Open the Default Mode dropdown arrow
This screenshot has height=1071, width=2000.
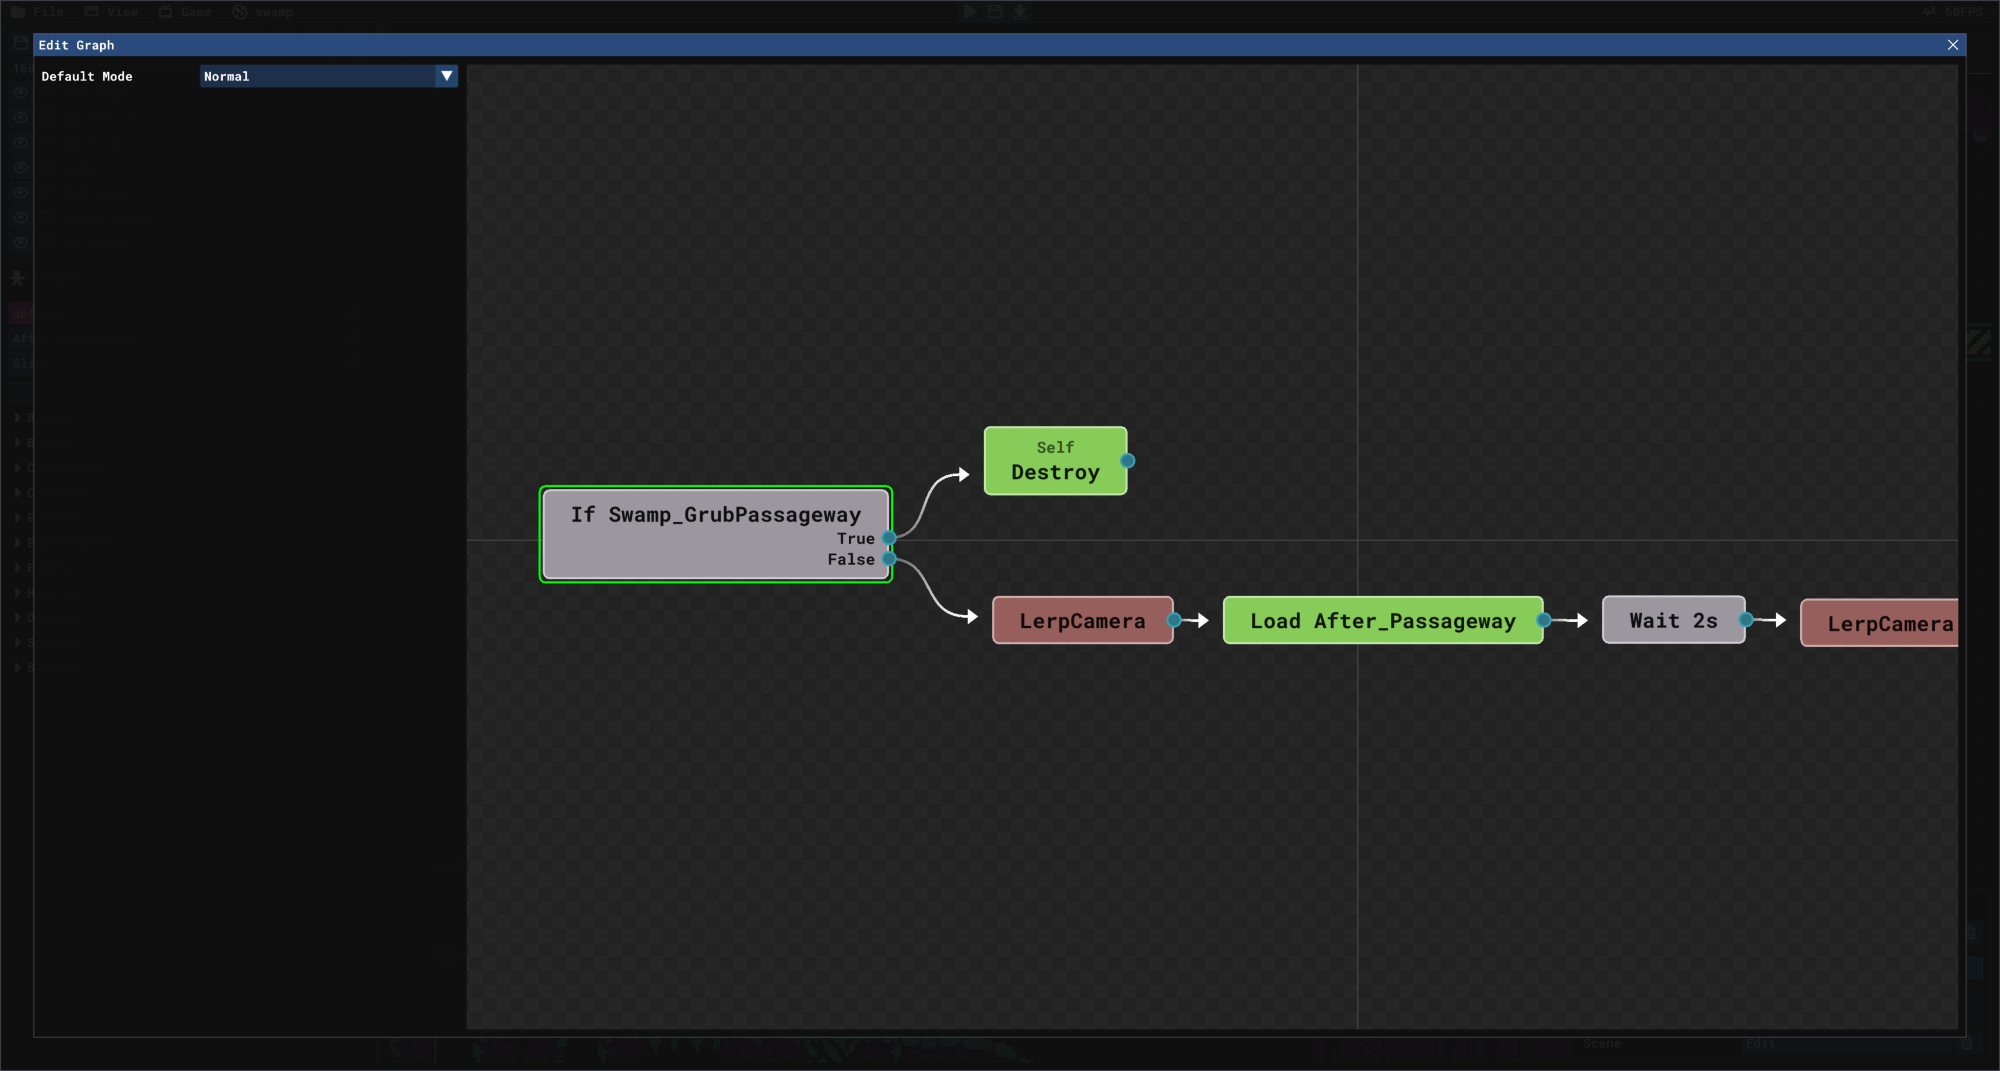446,76
